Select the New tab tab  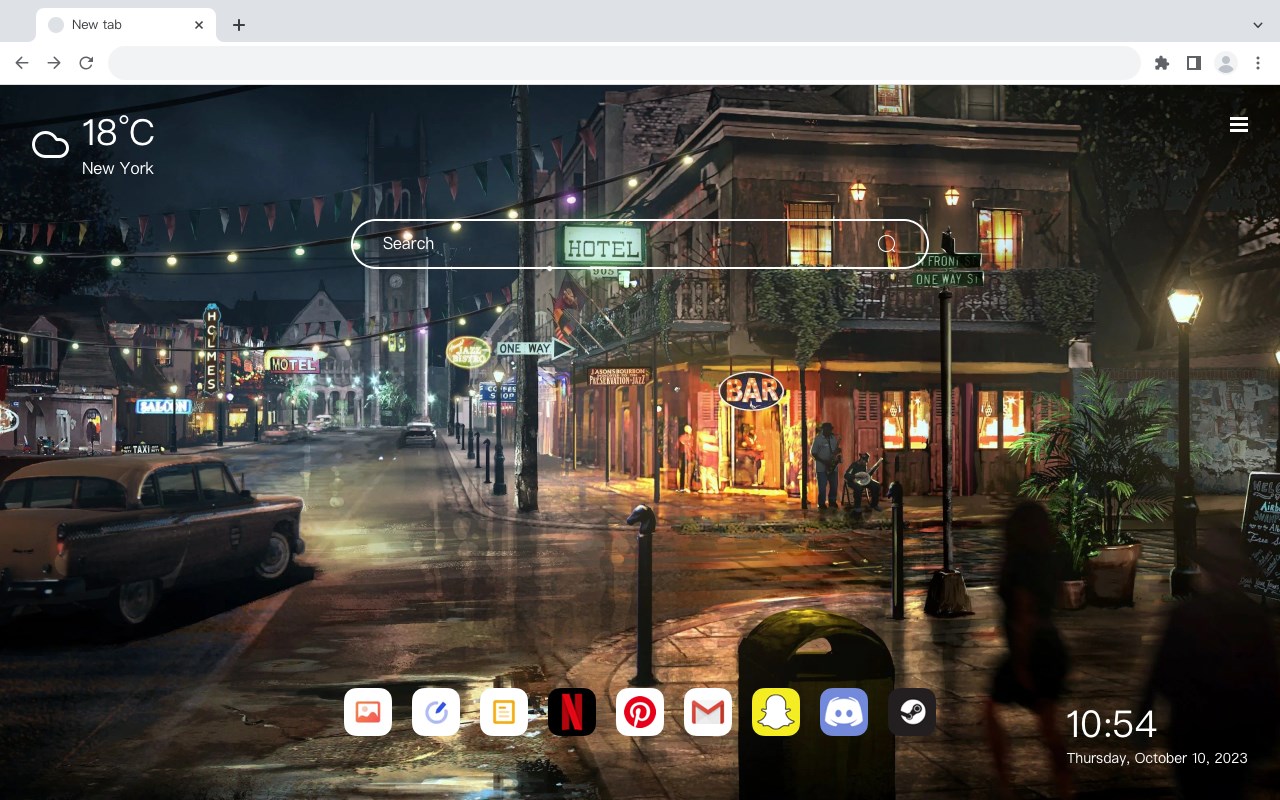[126, 25]
